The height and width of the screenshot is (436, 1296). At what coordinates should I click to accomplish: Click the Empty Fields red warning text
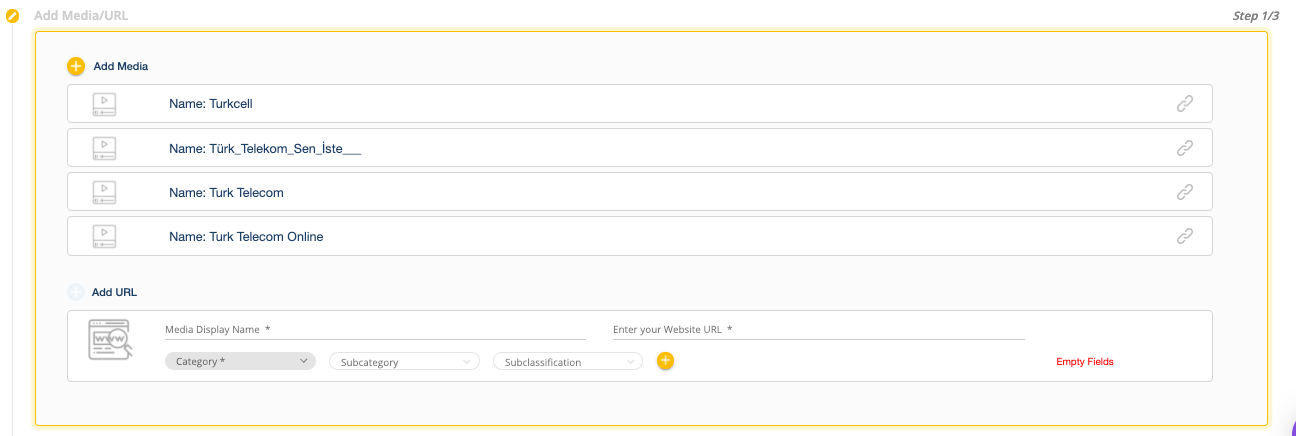[1085, 362]
